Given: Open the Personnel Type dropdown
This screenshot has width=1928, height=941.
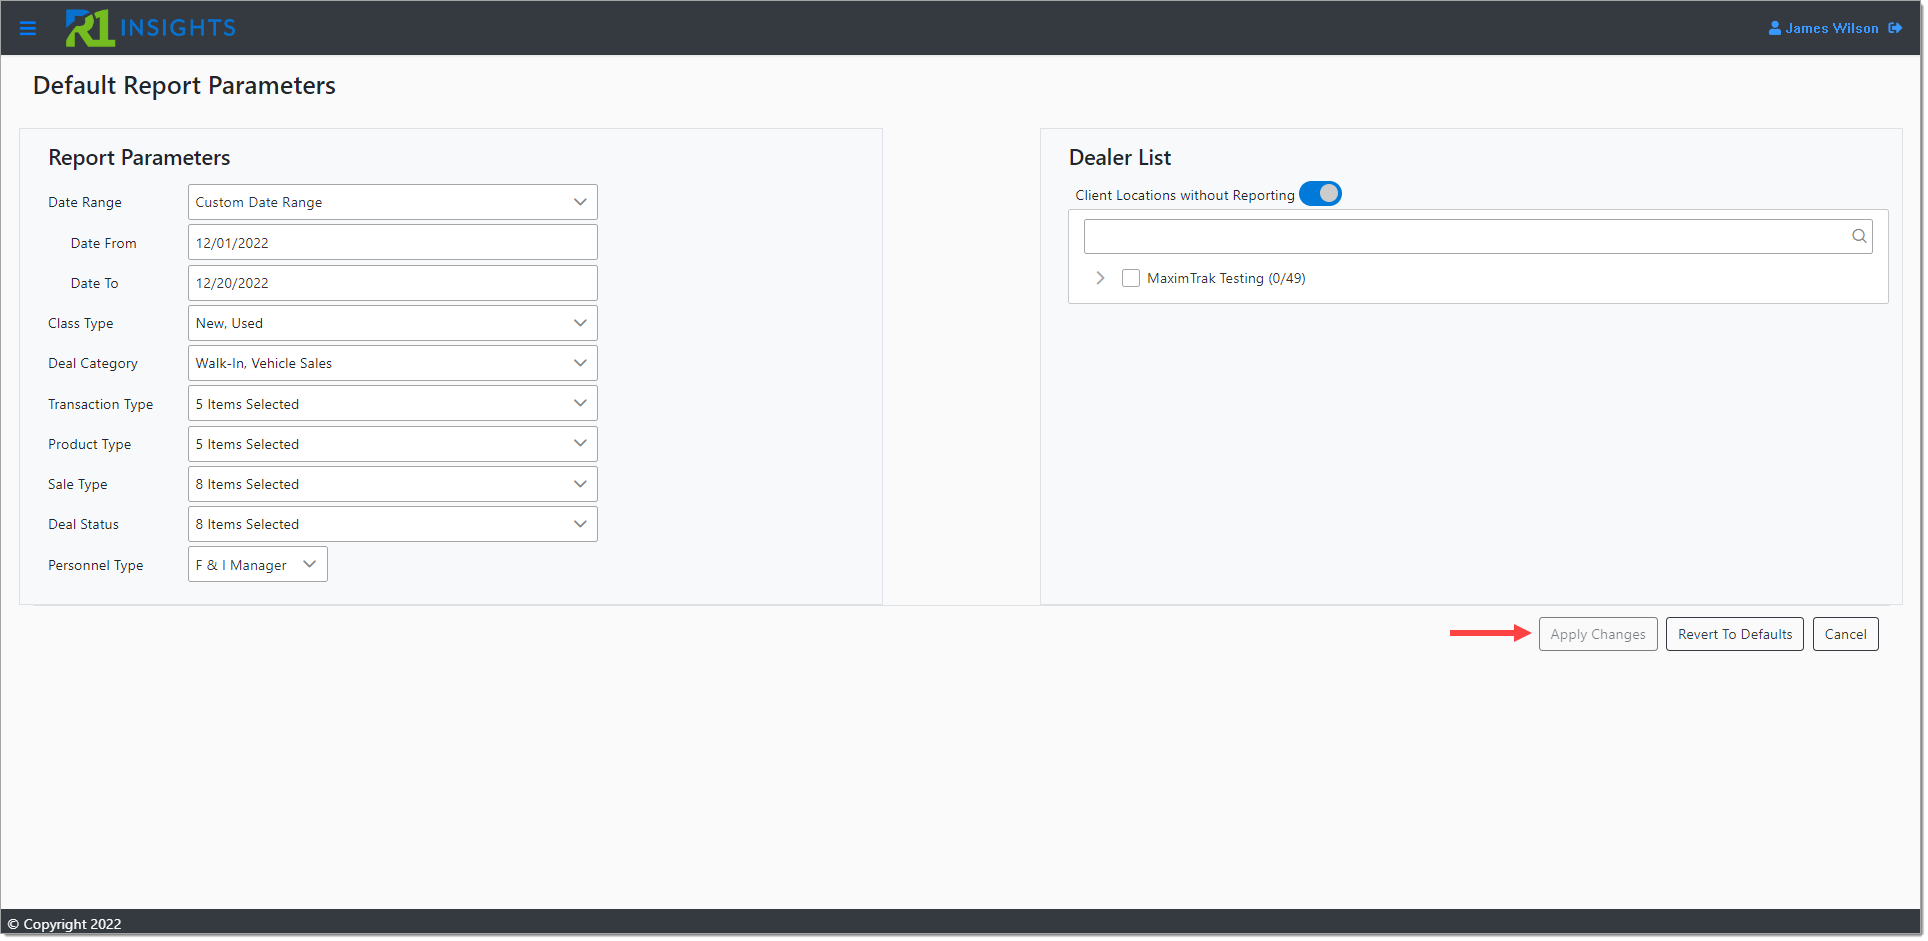Looking at the screenshot, I should (258, 565).
